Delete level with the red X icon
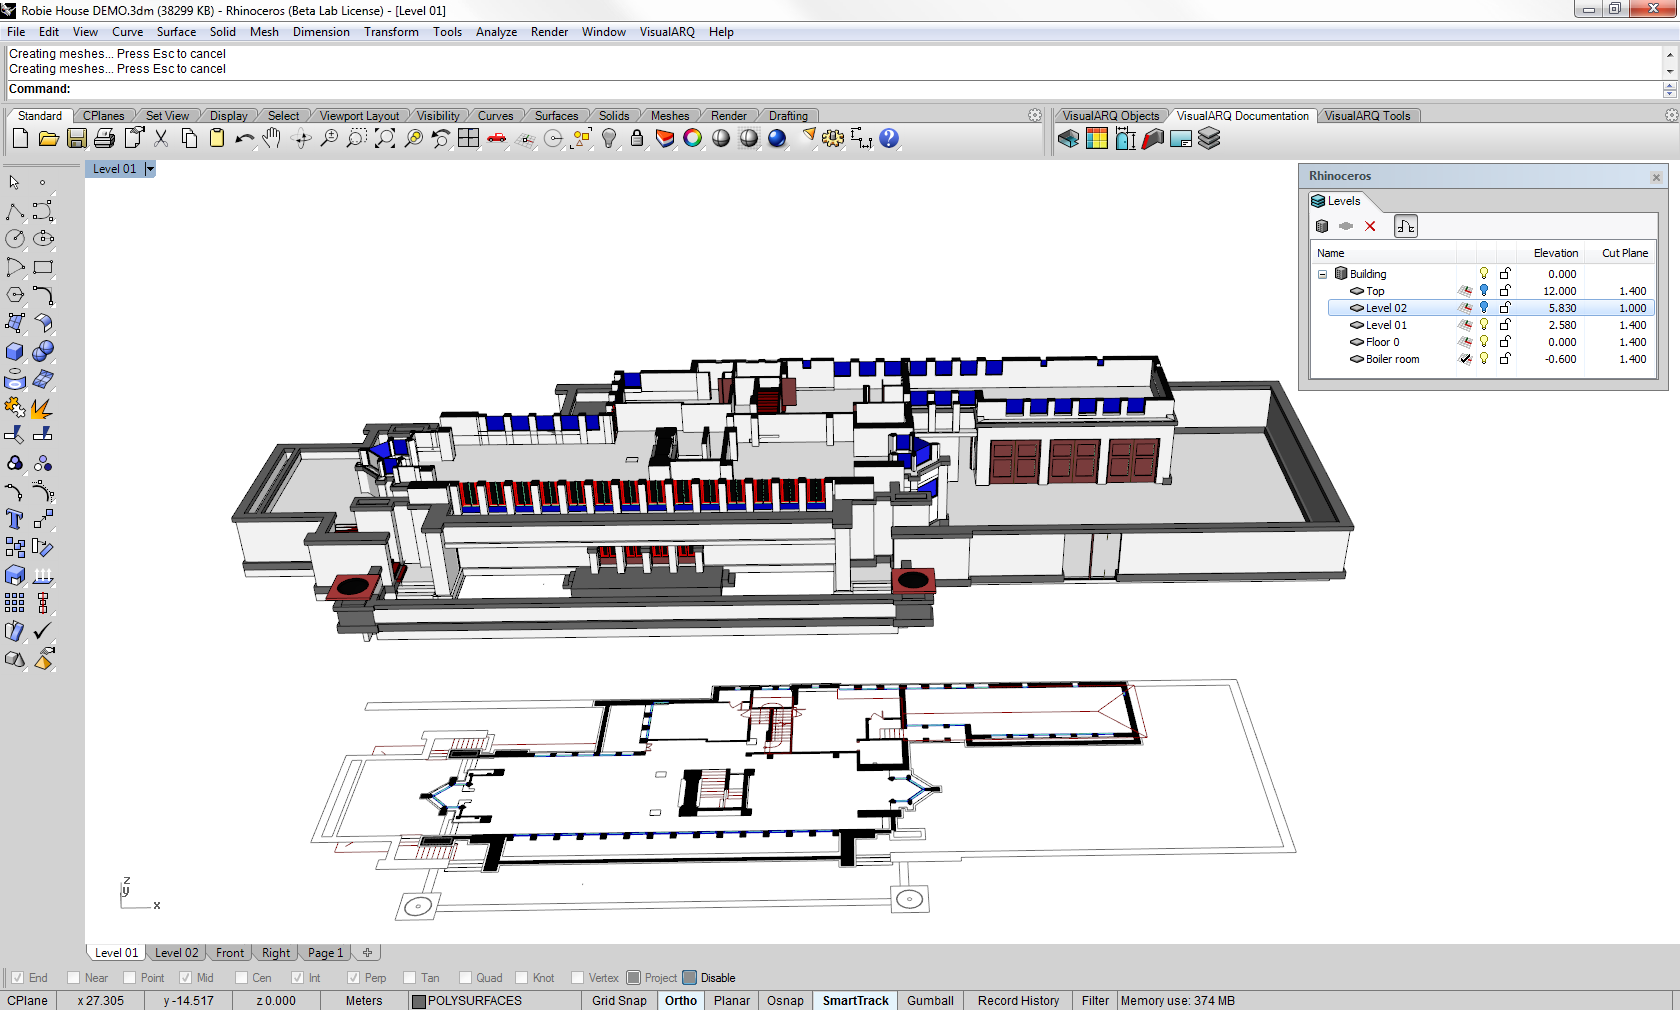The height and width of the screenshot is (1010, 1680). pyautogui.click(x=1370, y=226)
